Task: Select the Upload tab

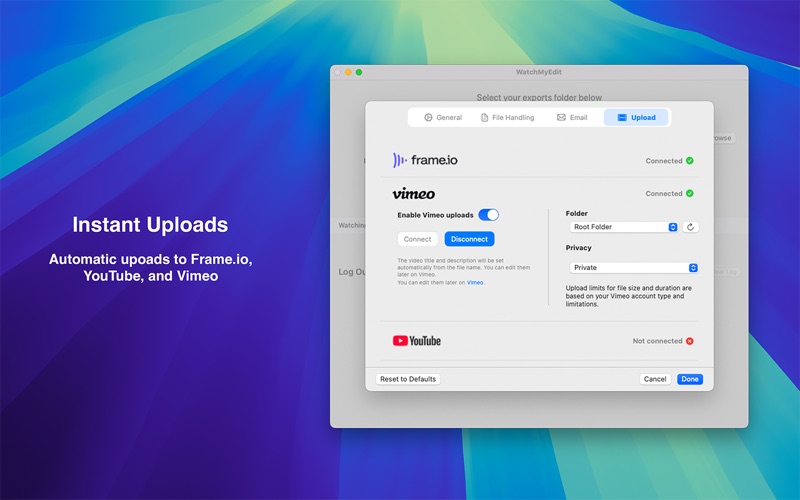Action: [x=636, y=117]
